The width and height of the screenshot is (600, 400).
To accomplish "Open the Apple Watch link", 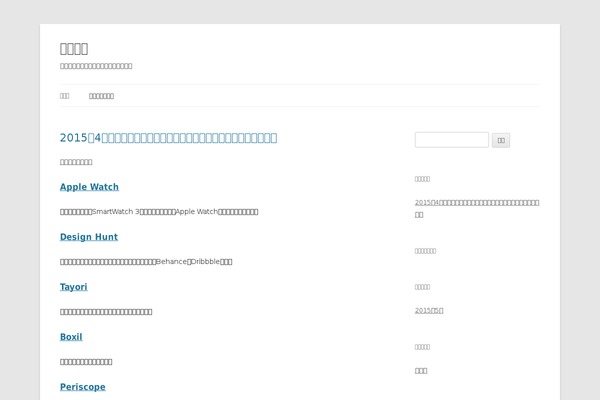I will pos(89,187).
